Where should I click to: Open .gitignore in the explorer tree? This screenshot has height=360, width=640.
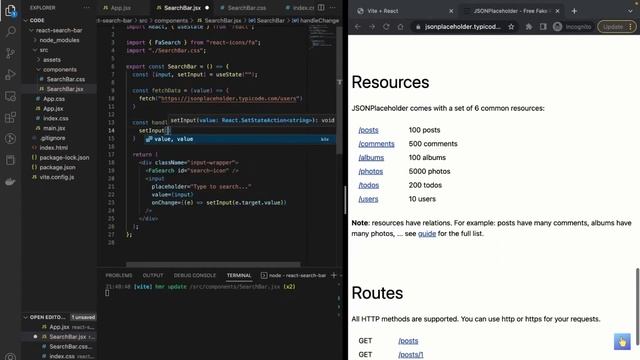[53, 138]
